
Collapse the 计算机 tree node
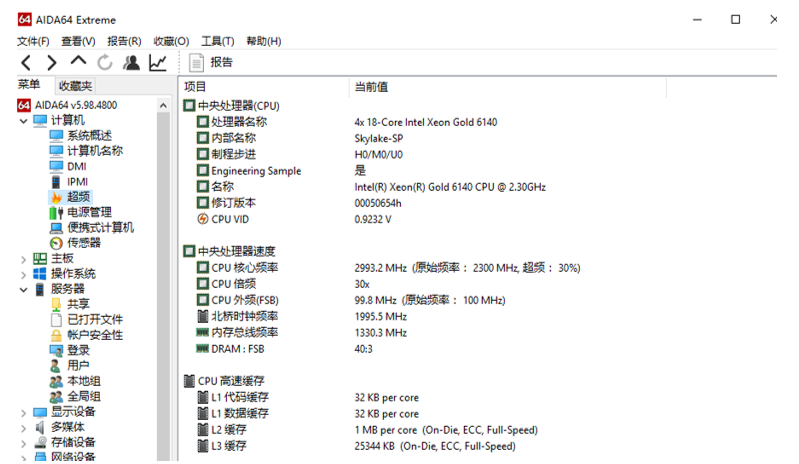click(23, 121)
